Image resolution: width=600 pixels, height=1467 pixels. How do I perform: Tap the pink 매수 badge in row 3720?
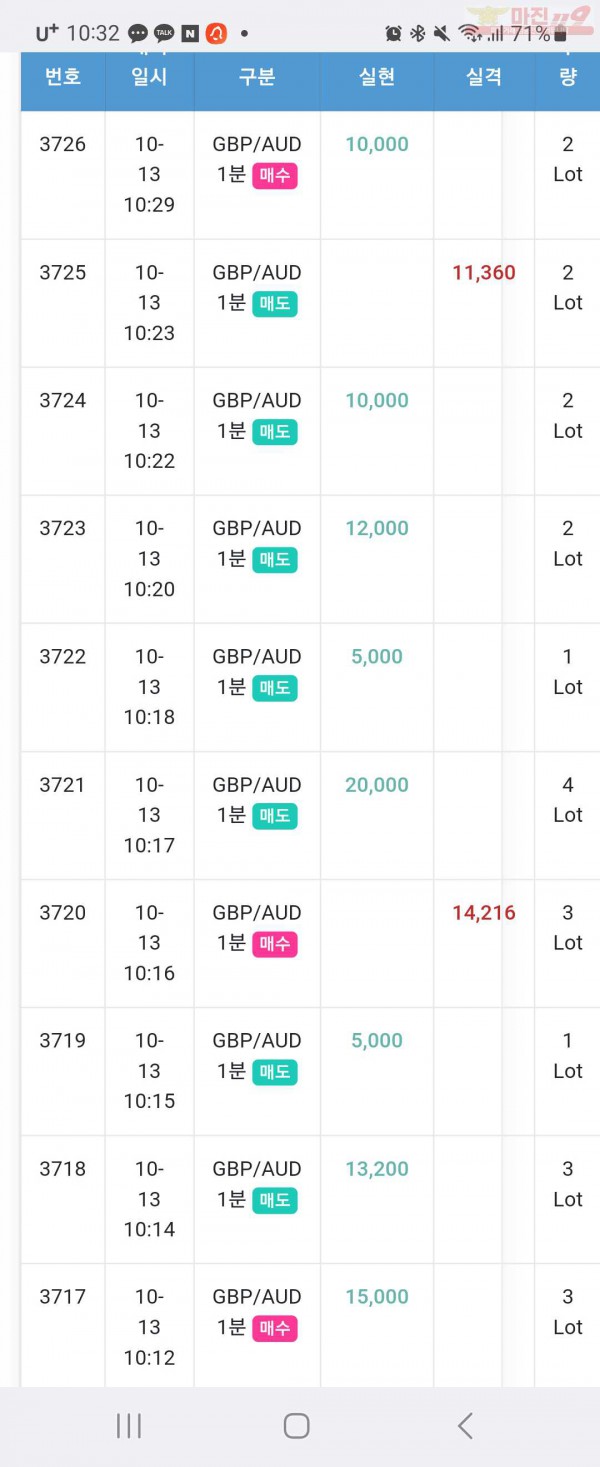(274, 943)
